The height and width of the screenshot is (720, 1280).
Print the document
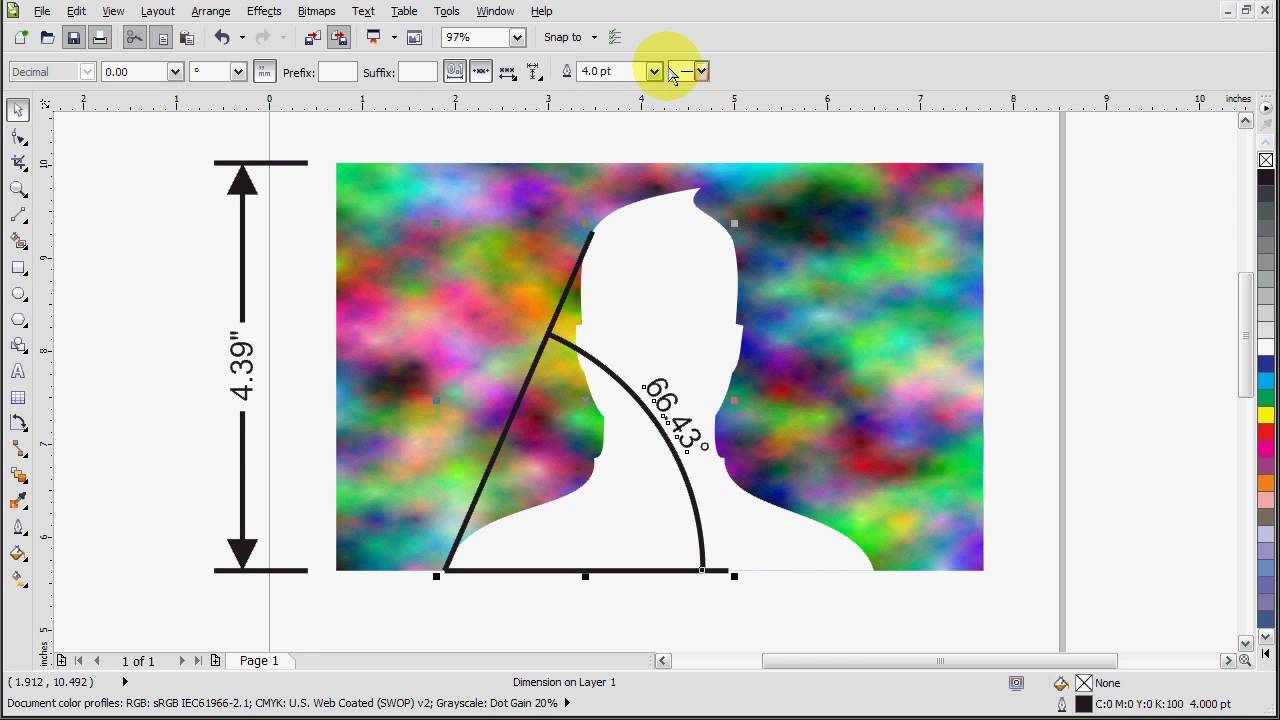99,37
